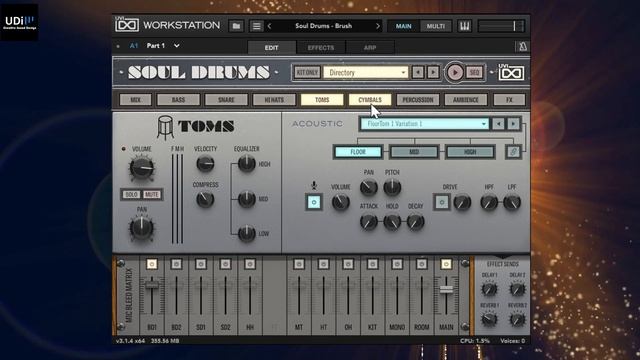The image size is (640, 360).
Task: Select next tom variation arrow
Action: coord(513,124)
